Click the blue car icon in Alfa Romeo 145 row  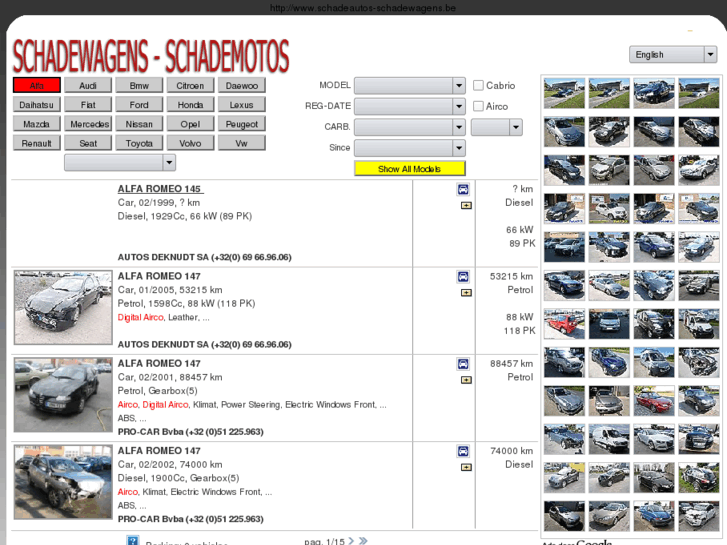[463, 189]
